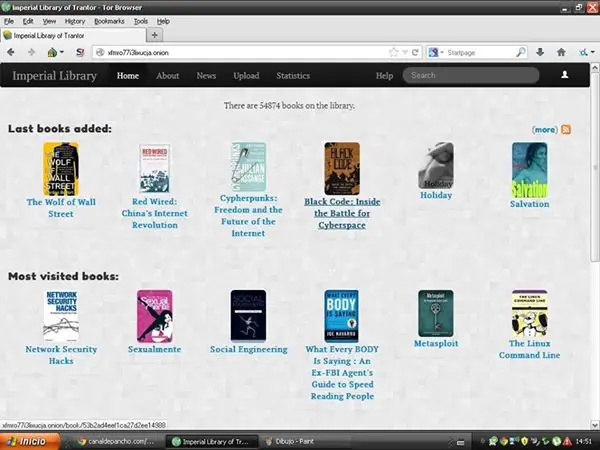Open the Network Security Hacks cover
The height and width of the screenshot is (450, 600).
61,316
